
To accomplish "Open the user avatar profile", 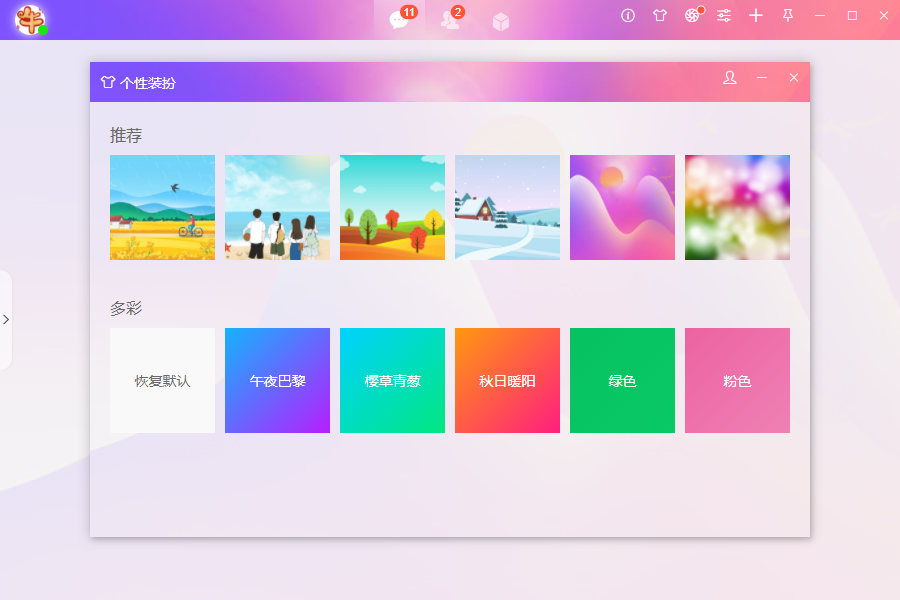I will click(30, 20).
